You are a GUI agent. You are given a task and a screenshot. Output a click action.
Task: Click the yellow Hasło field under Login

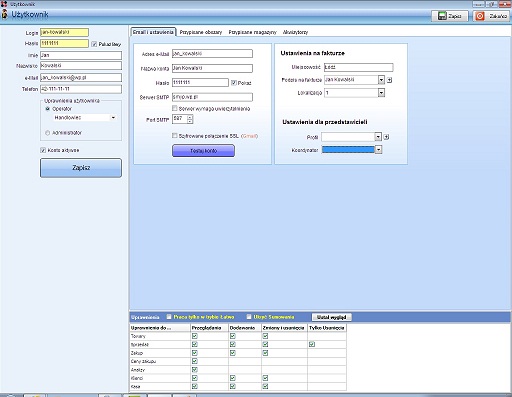[64, 43]
